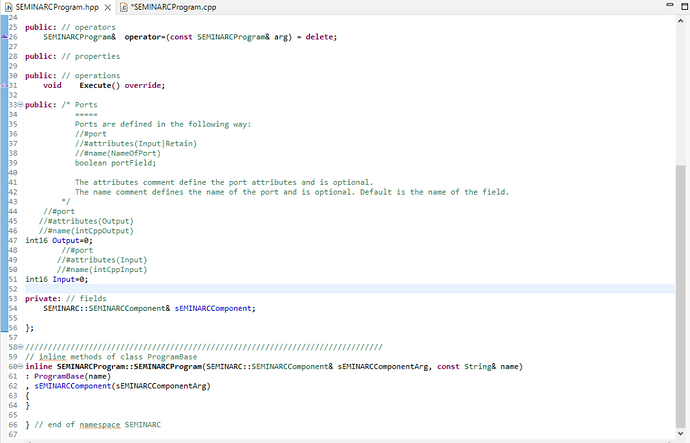Click line number 47 in the gutter
Viewport: 690px width, 443px height.
point(13,240)
